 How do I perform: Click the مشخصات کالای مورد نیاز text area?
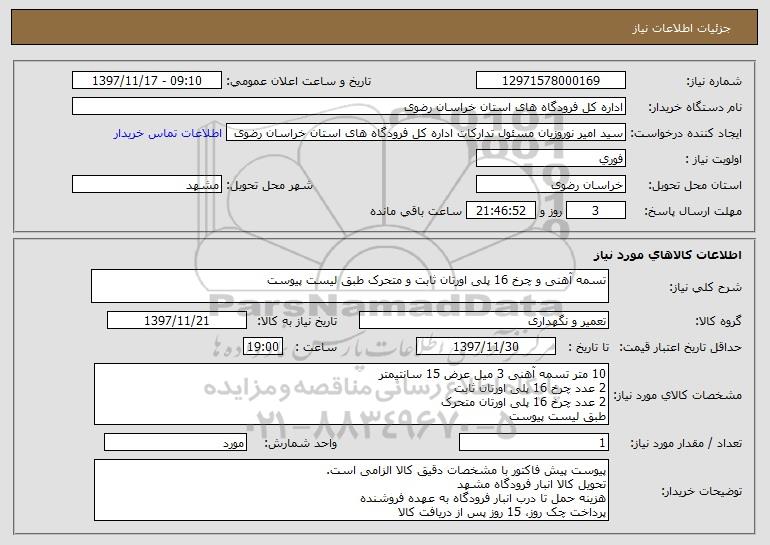point(351,394)
